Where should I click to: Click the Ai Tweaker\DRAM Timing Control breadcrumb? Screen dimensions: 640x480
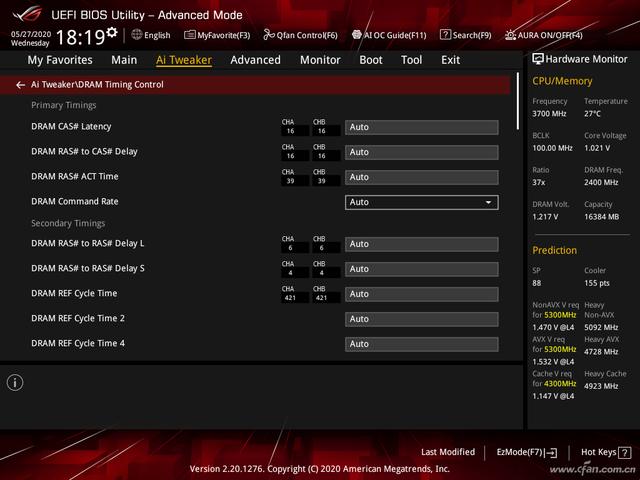[x=97, y=84]
